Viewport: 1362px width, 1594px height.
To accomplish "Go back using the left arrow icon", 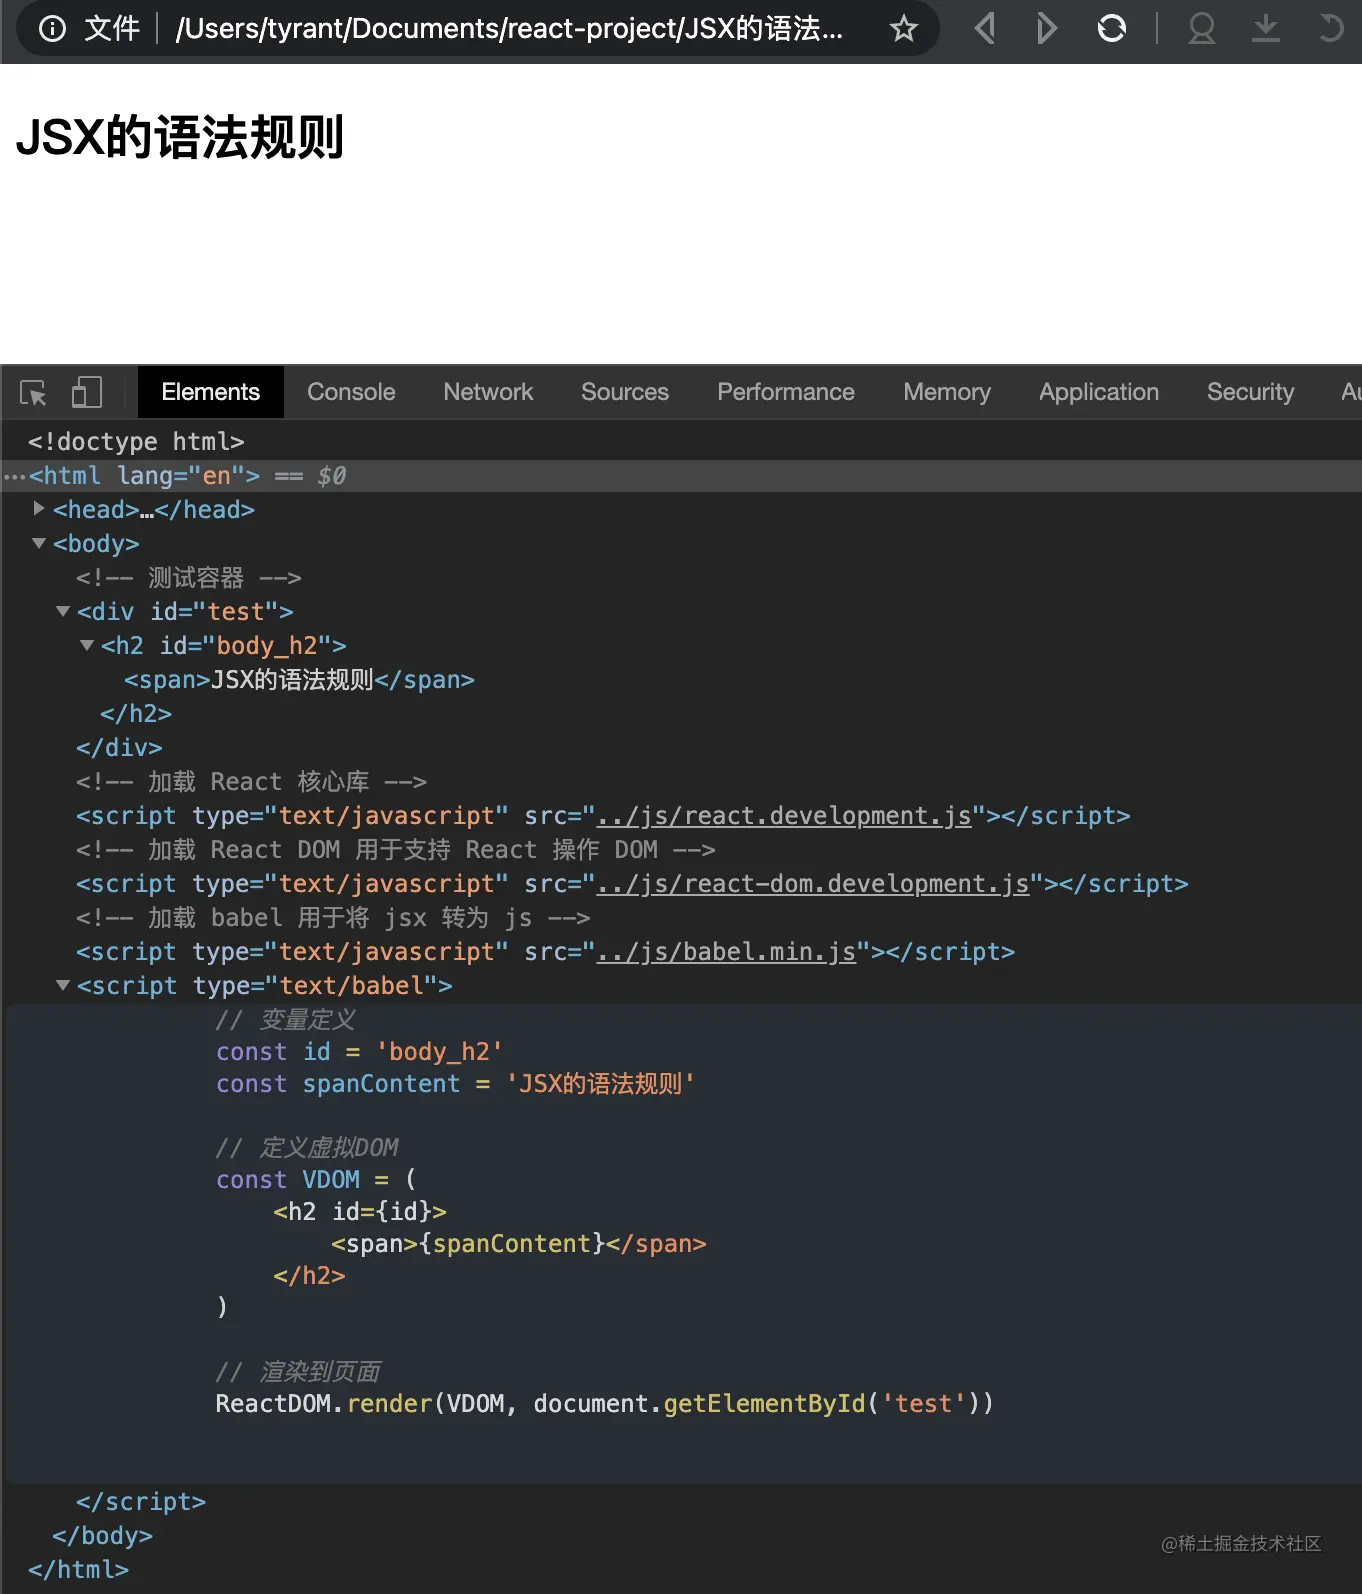I will click(985, 28).
